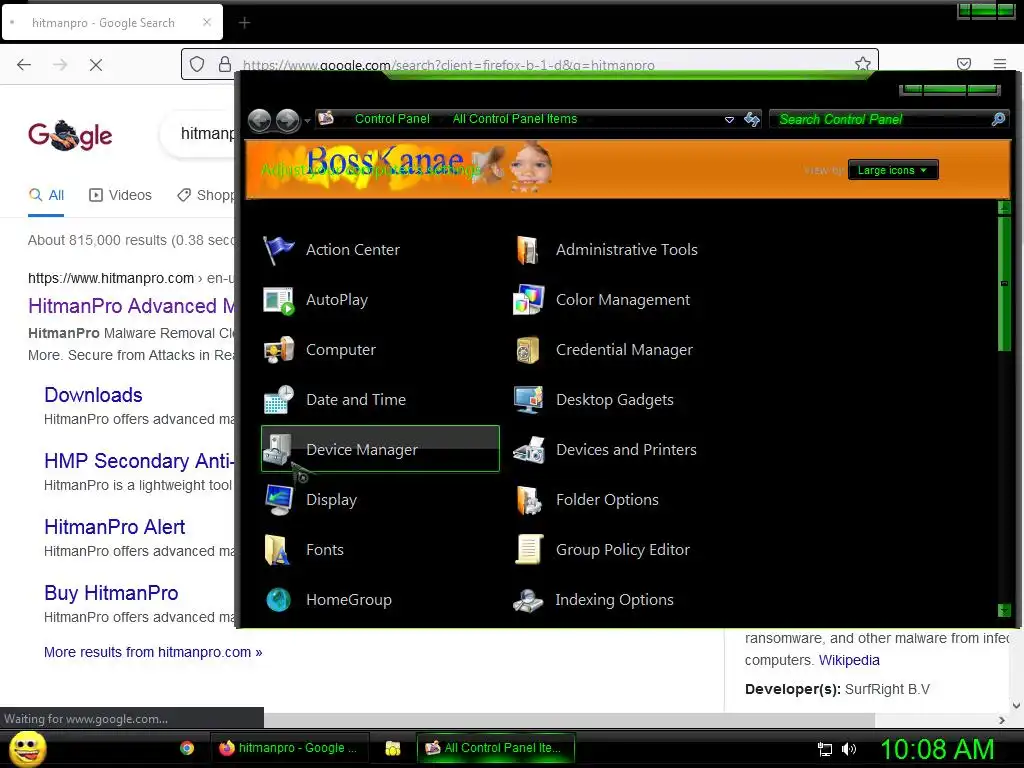Click More results from hitmanpro.com

point(153,652)
